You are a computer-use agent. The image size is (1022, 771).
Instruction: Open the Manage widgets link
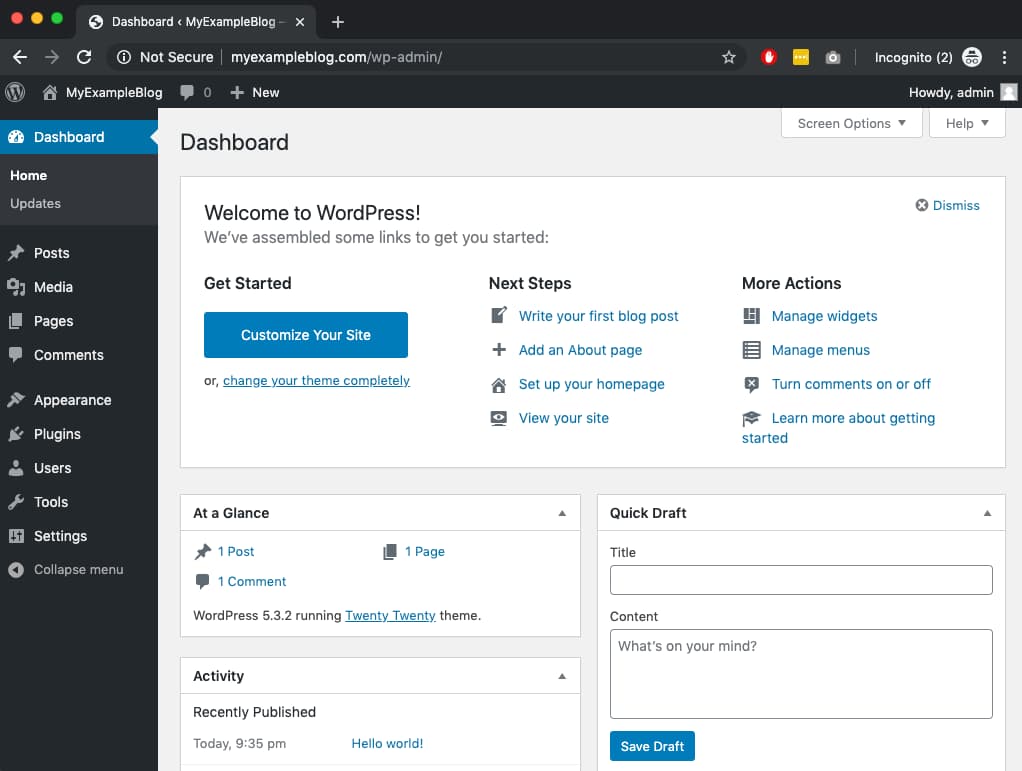point(824,316)
